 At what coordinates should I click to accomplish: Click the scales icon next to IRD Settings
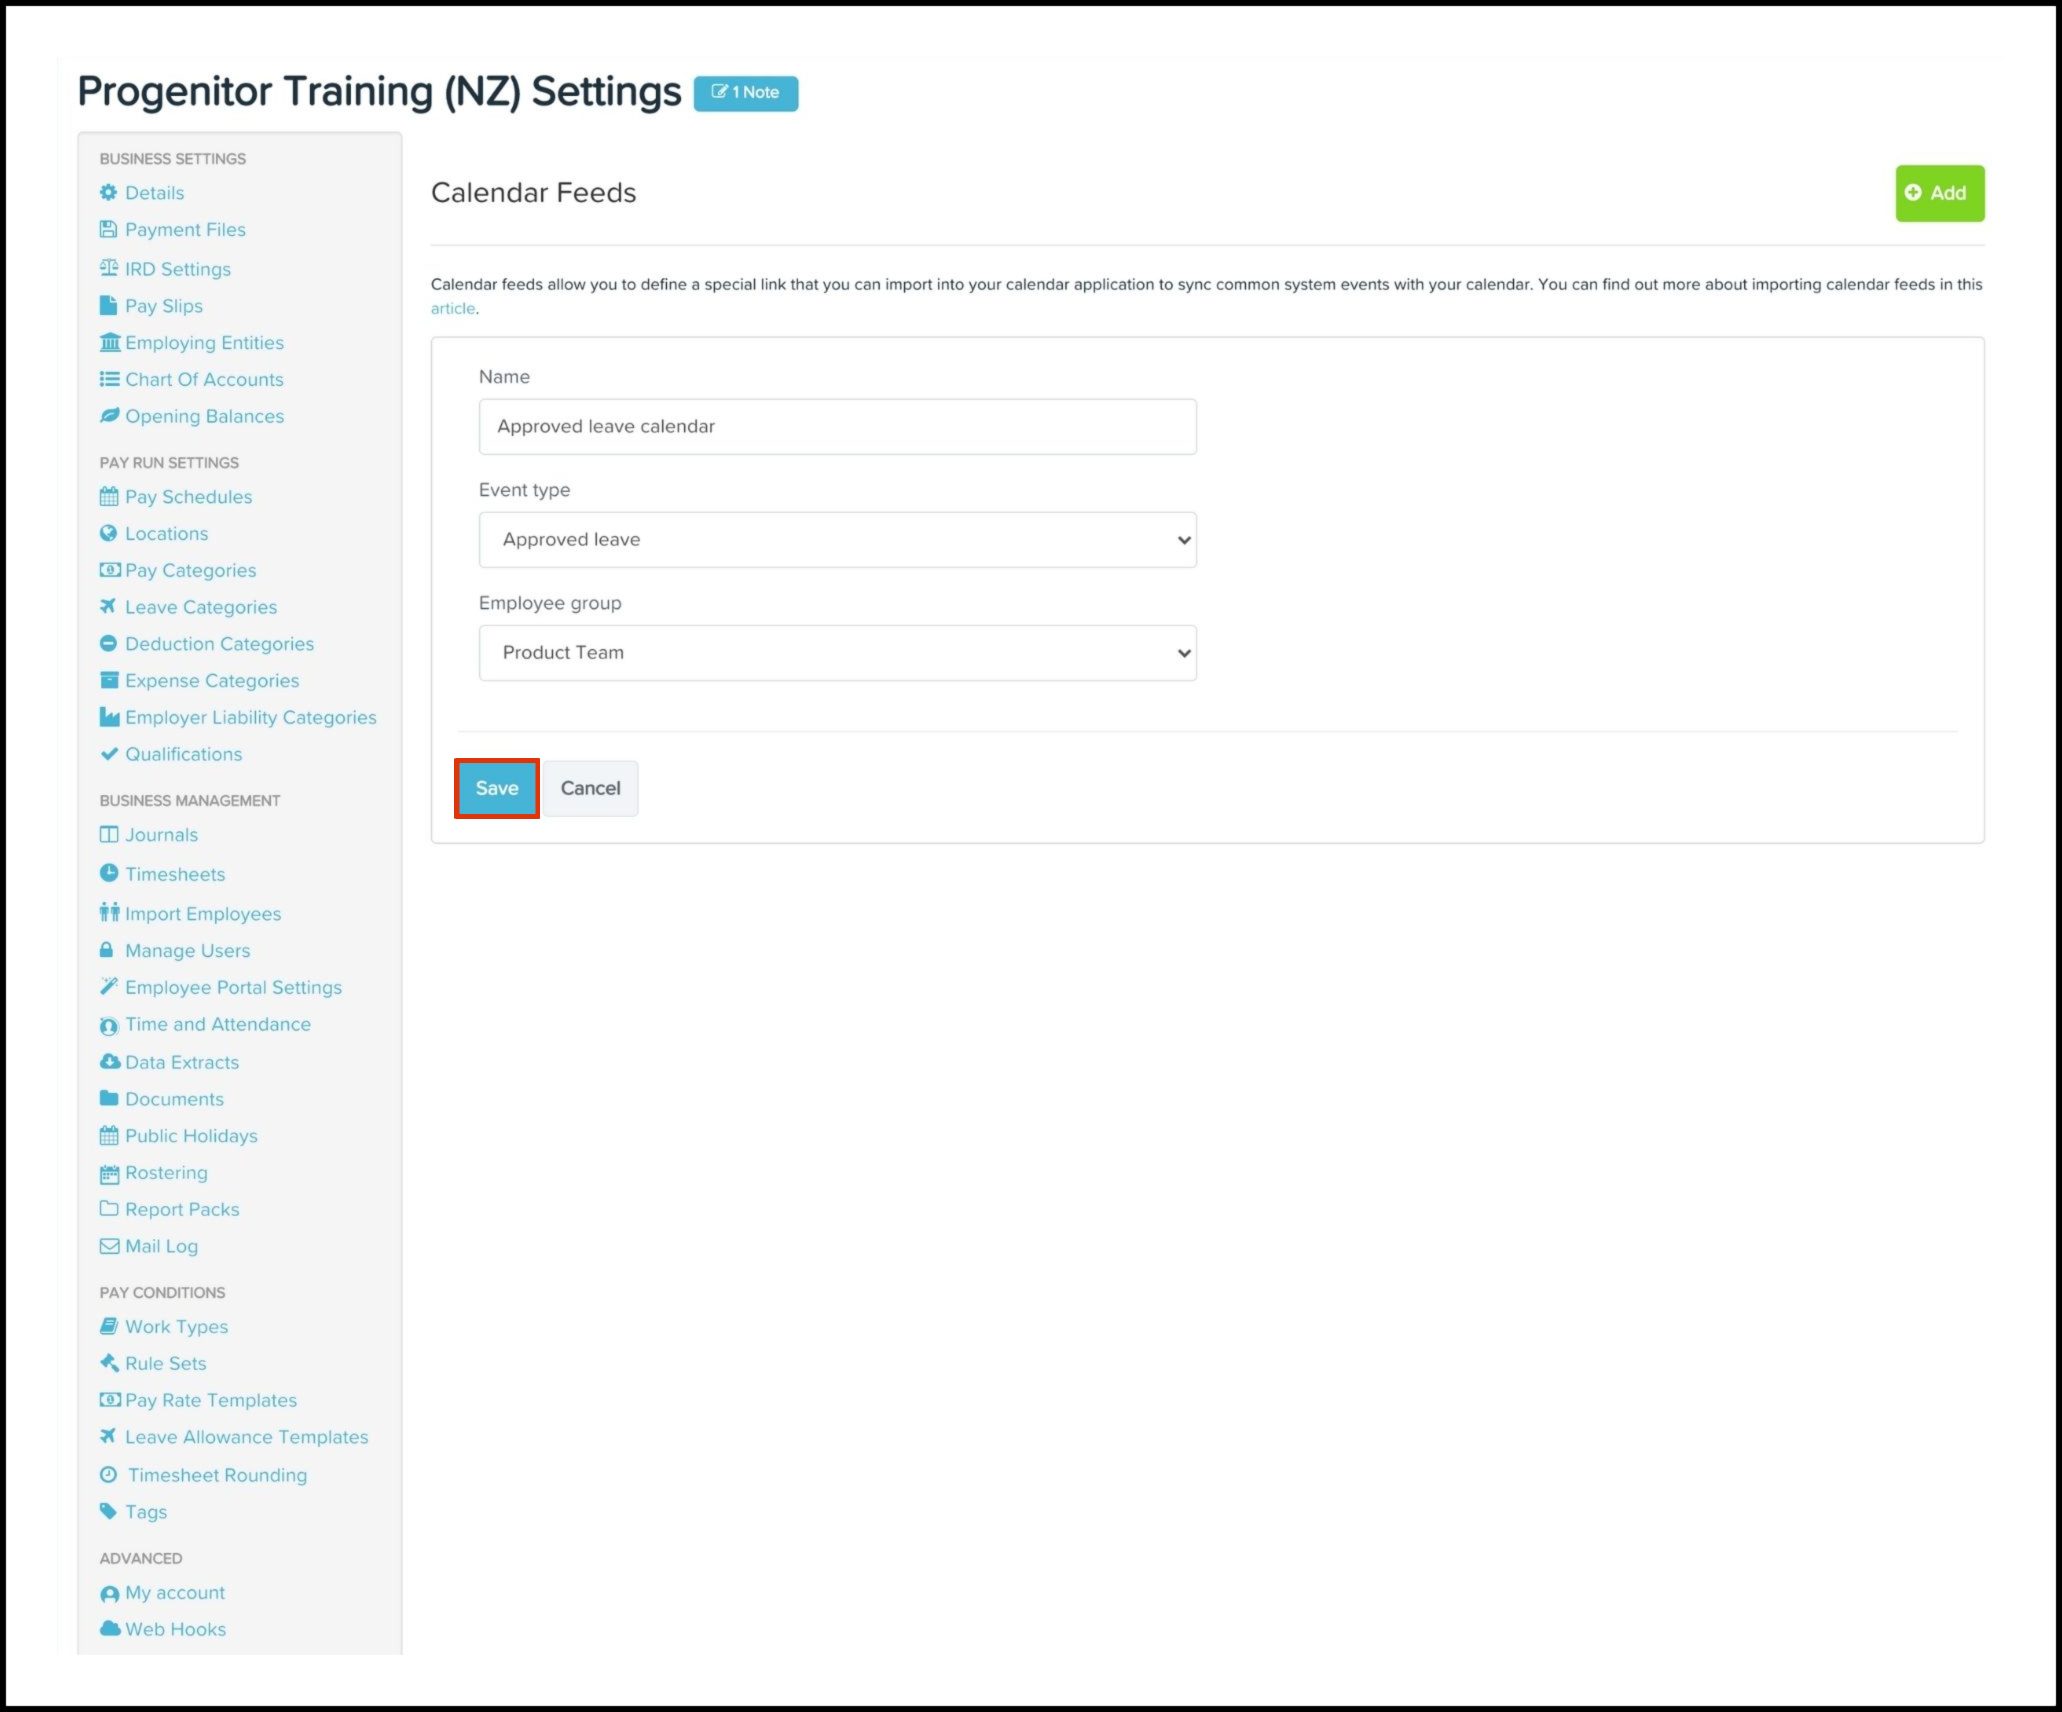click(x=108, y=268)
